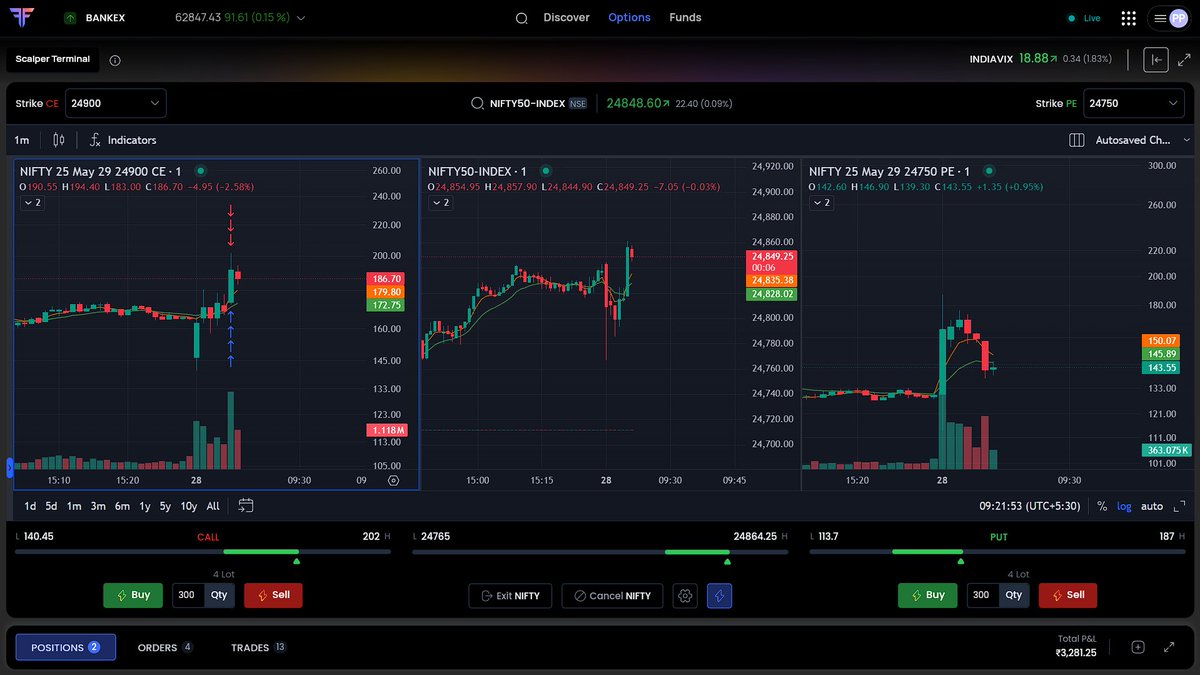Expand indicator legend on PE chart
This screenshot has height=675, width=1200.
821,203
